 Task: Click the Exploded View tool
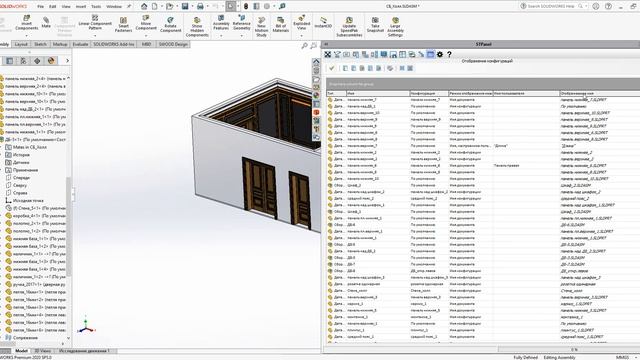click(302, 23)
